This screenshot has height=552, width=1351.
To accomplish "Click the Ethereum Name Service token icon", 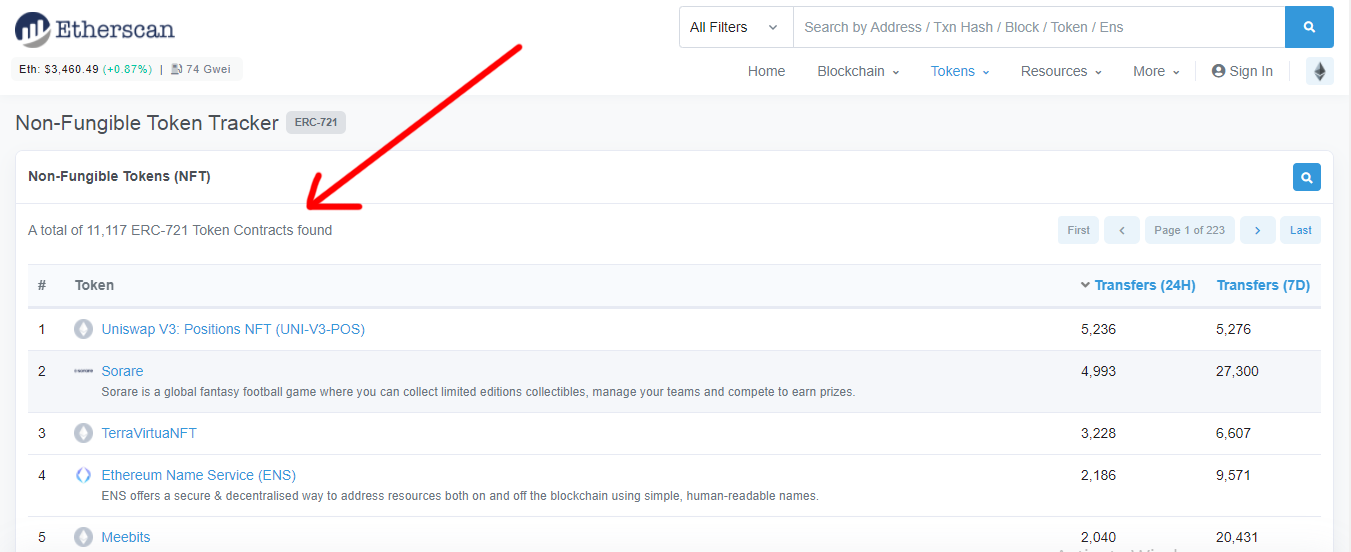I will pyautogui.click(x=83, y=475).
